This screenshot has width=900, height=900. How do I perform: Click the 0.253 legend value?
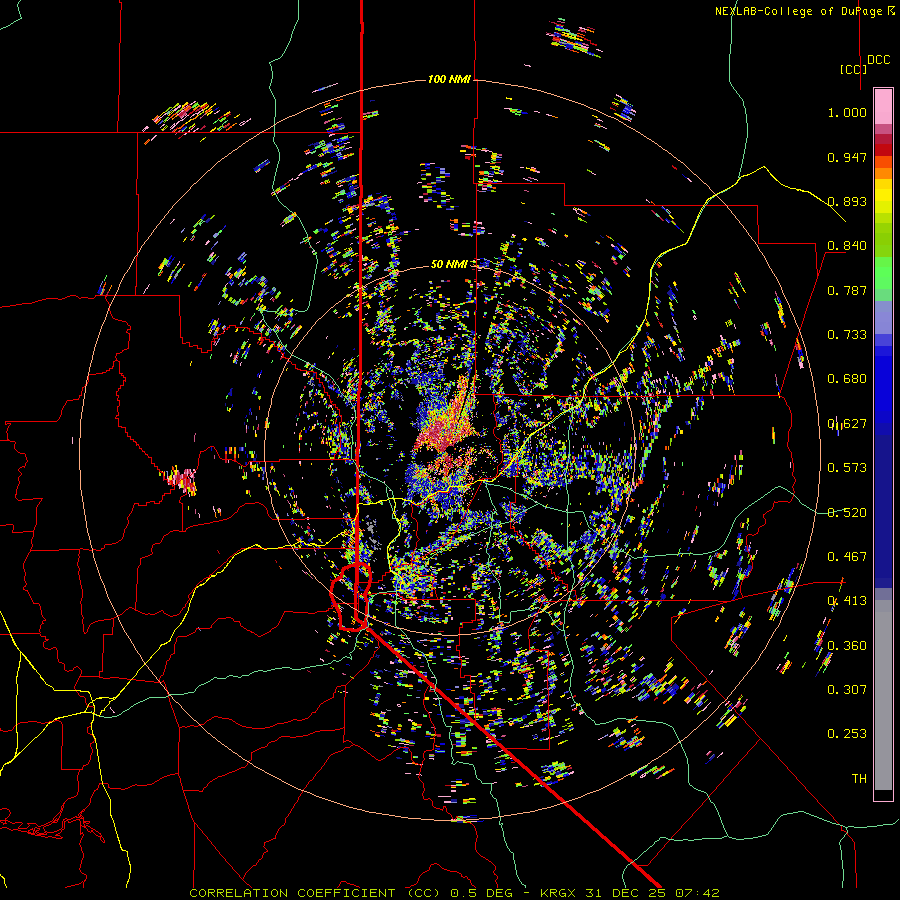pyautogui.click(x=847, y=734)
